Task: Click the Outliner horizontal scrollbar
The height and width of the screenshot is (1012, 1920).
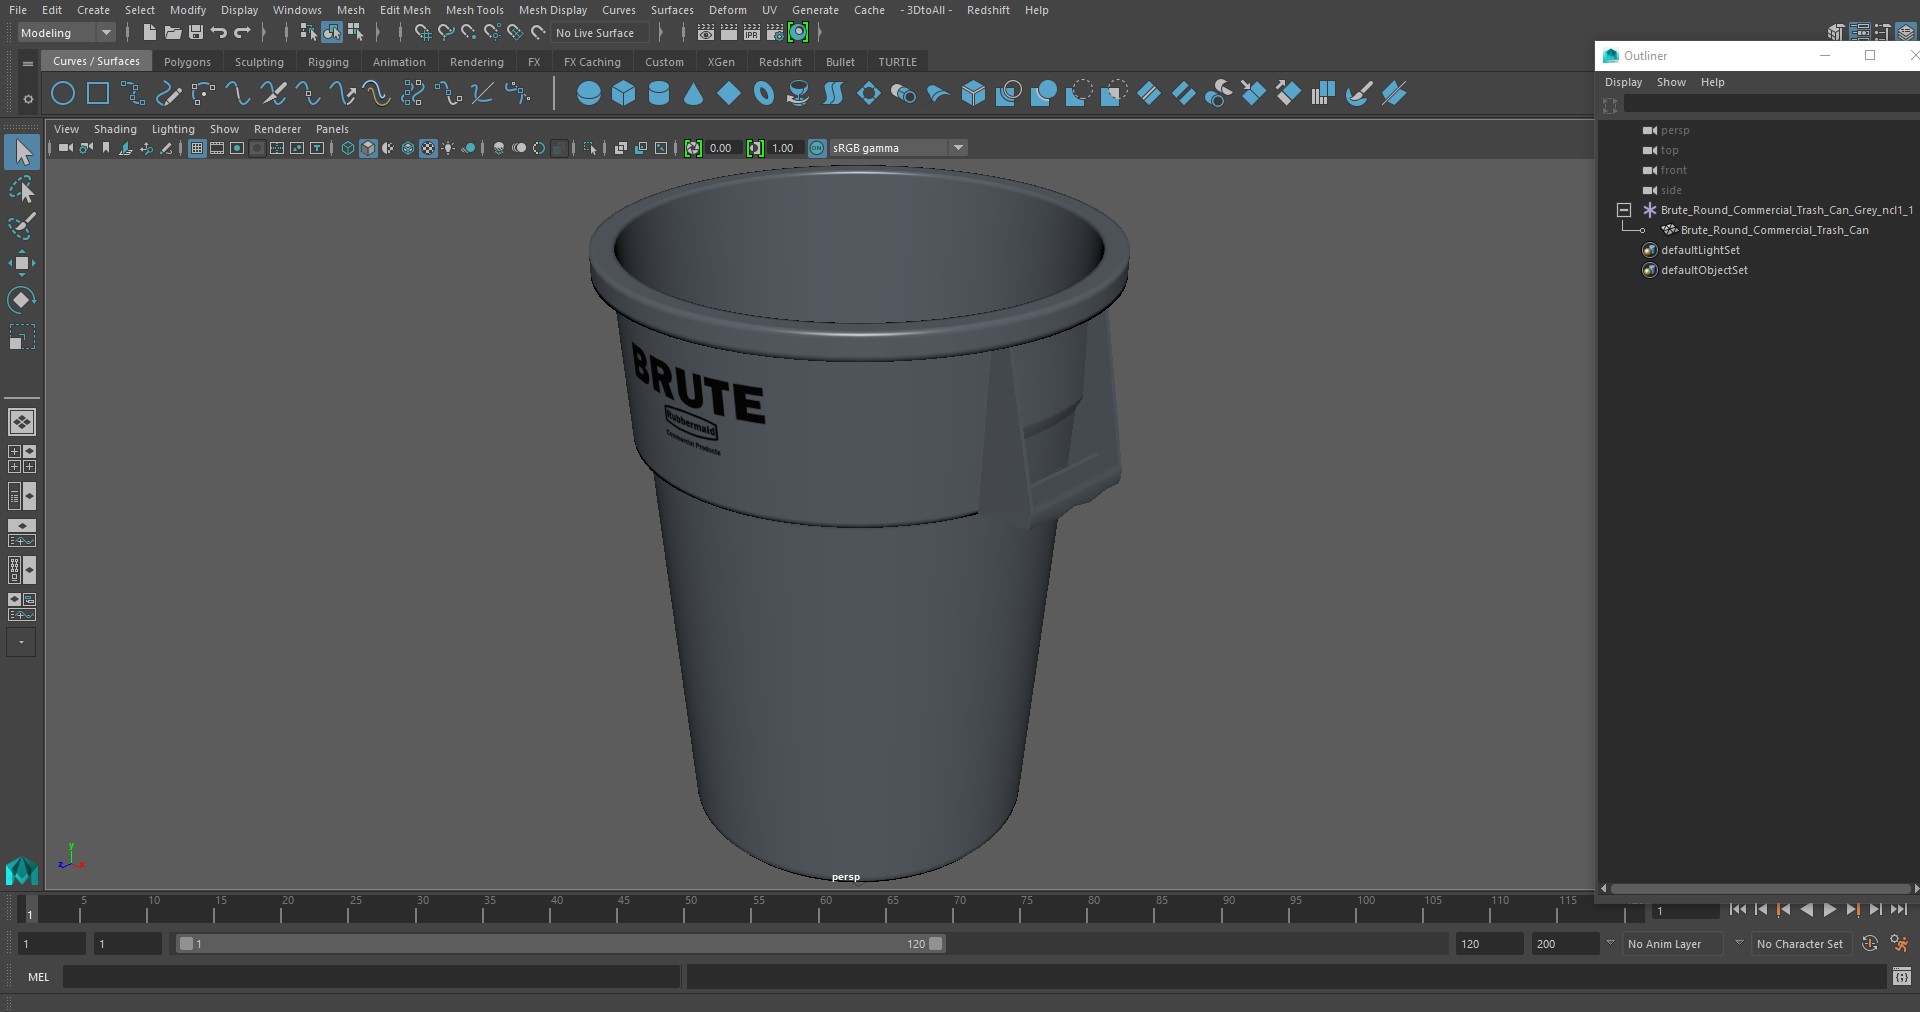Action: pos(1760,888)
